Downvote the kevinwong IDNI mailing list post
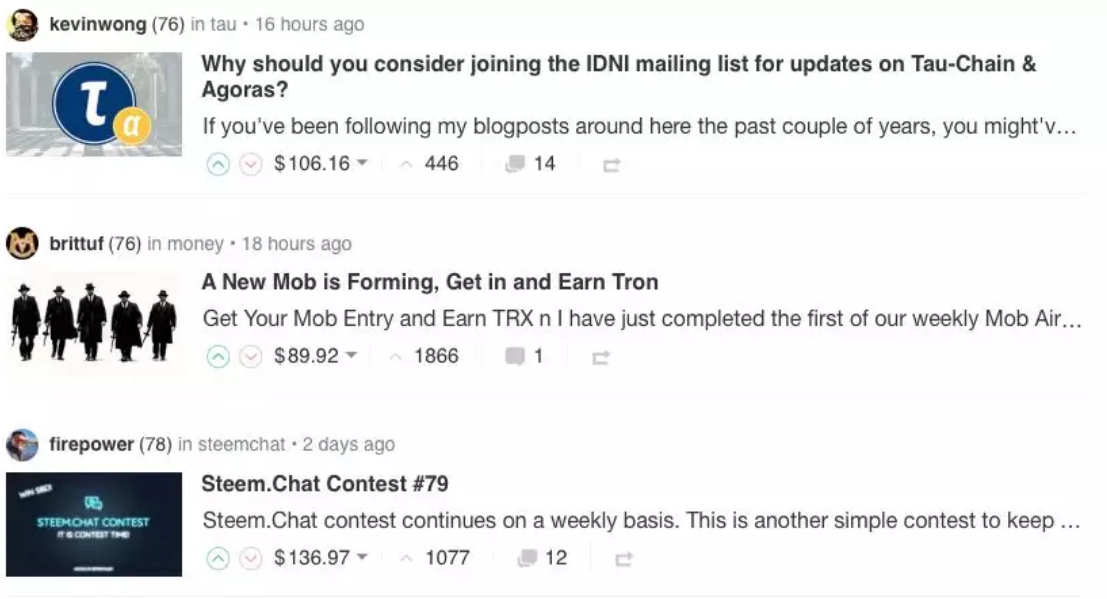 click(250, 164)
